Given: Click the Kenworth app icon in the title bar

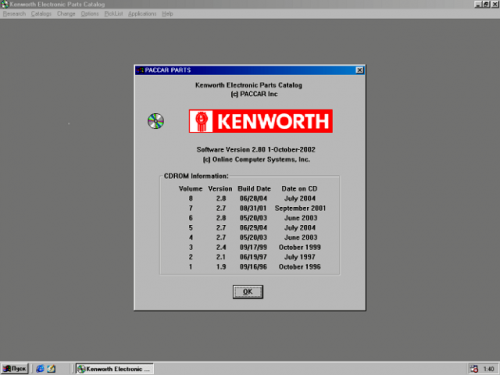Looking at the screenshot, I should (5, 4).
